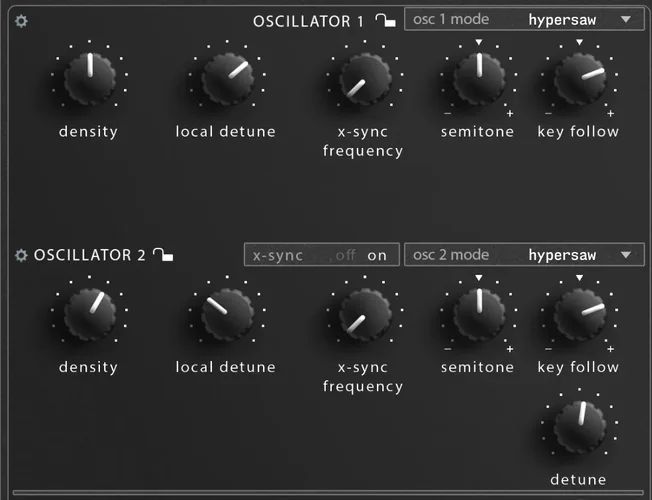
Task: Open Oscillator 2 settings gear
Action: pyautogui.click(x=21, y=255)
